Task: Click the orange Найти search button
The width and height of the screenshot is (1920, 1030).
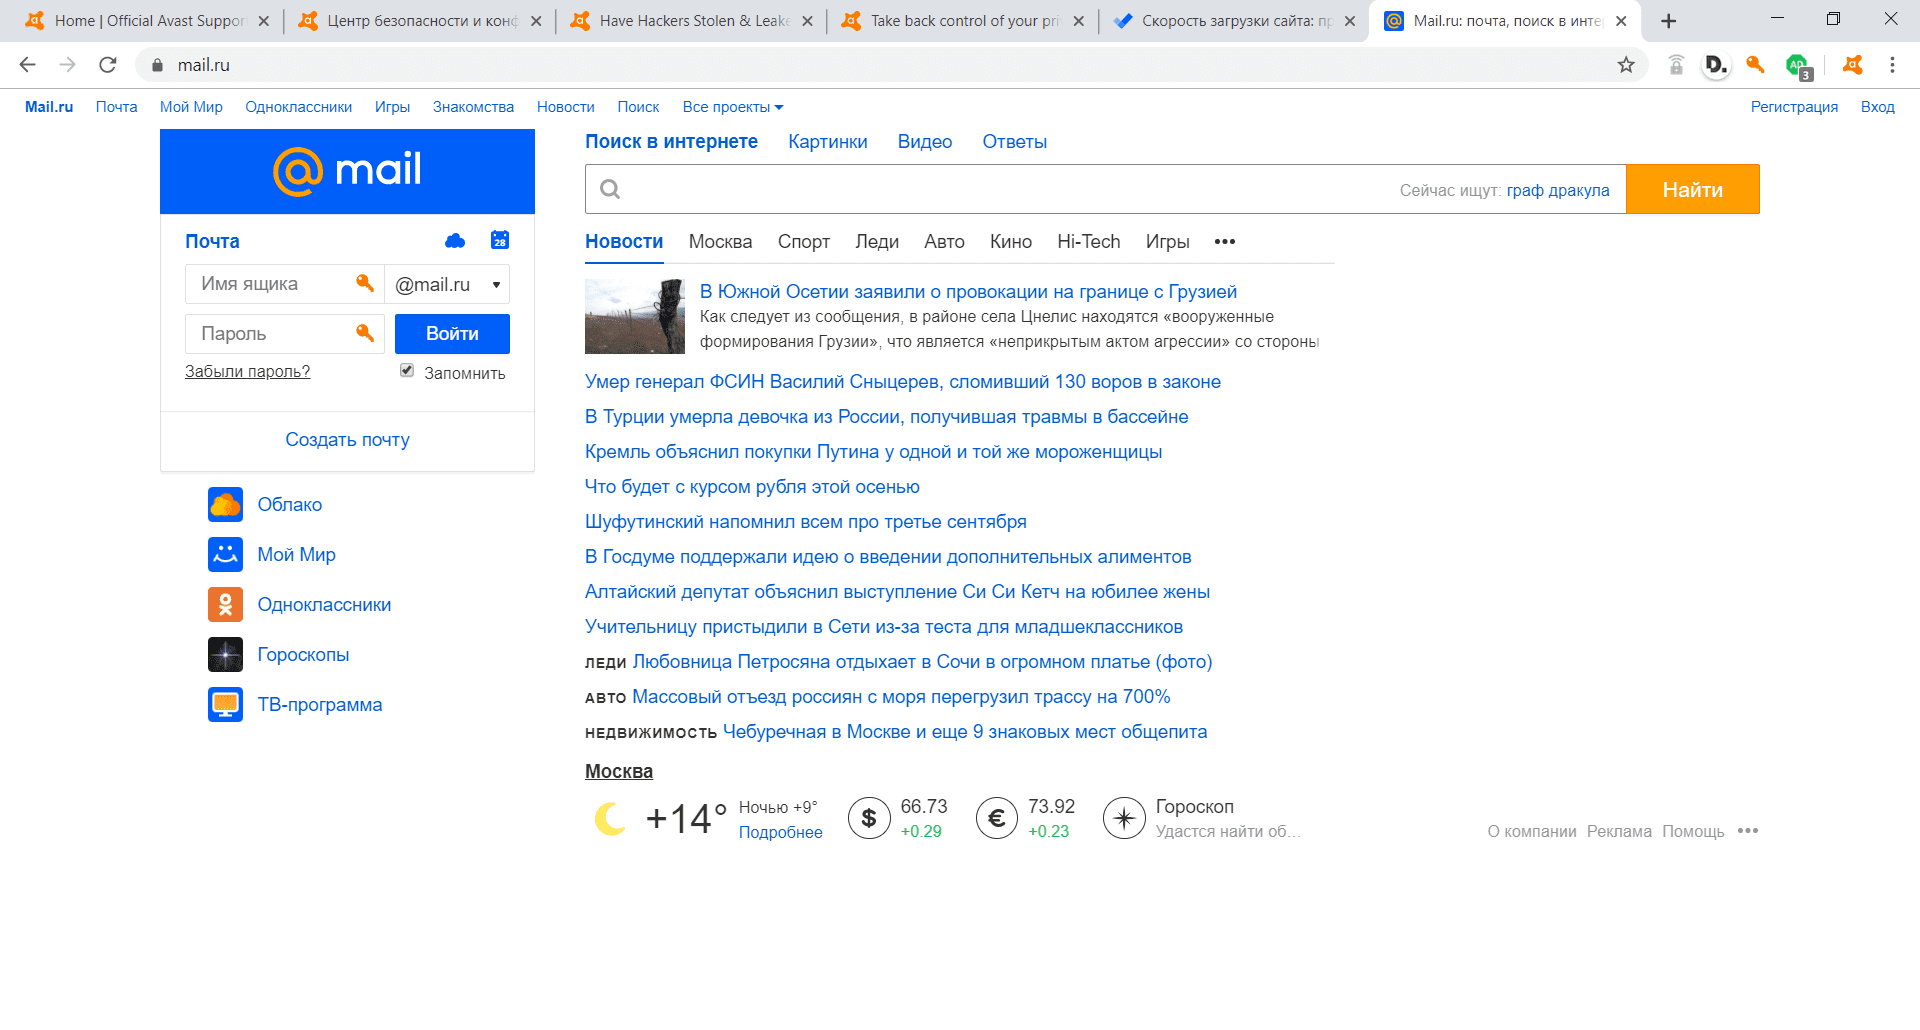Action: tap(1692, 189)
